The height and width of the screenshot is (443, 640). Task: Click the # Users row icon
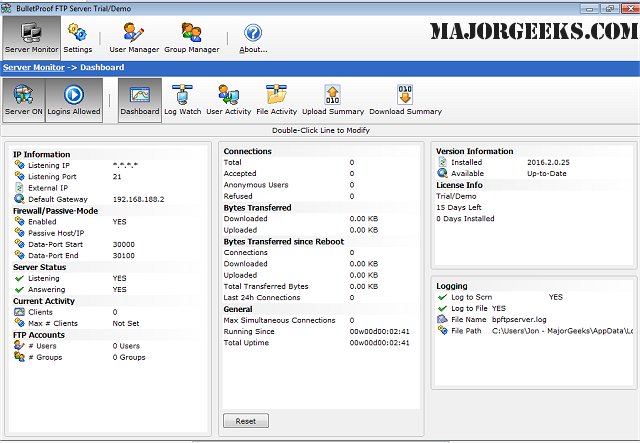[x=19, y=346]
